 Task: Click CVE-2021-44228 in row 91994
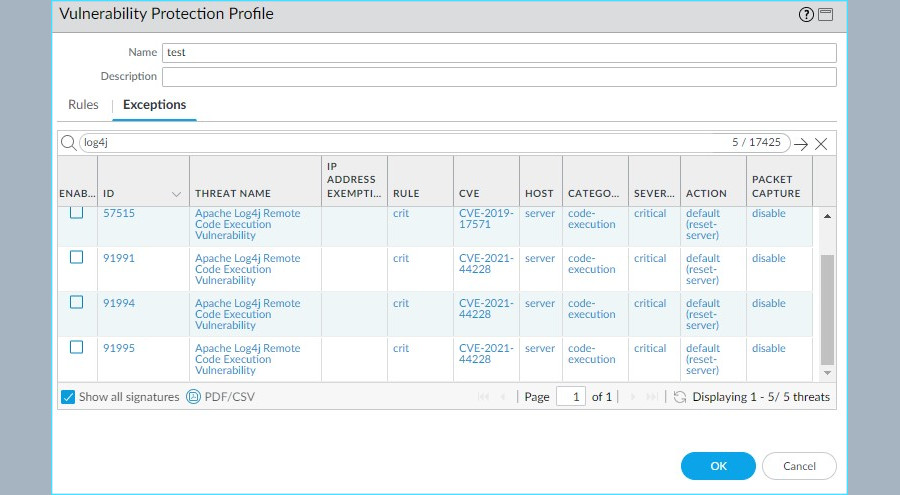point(486,309)
